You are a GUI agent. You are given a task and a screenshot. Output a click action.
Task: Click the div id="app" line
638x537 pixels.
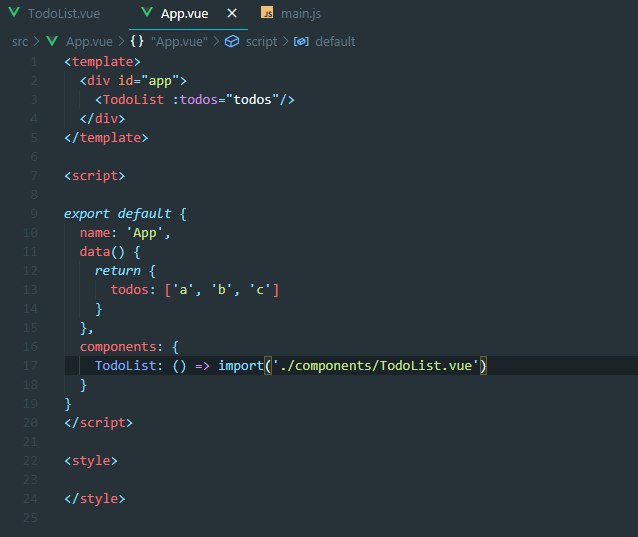point(133,81)
